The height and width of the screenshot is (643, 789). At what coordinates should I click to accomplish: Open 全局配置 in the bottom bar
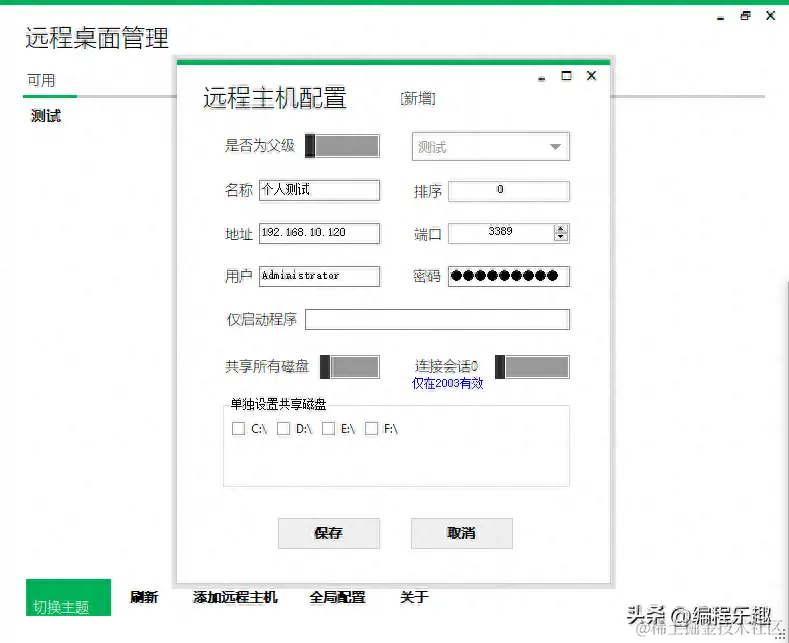point(337,597)
